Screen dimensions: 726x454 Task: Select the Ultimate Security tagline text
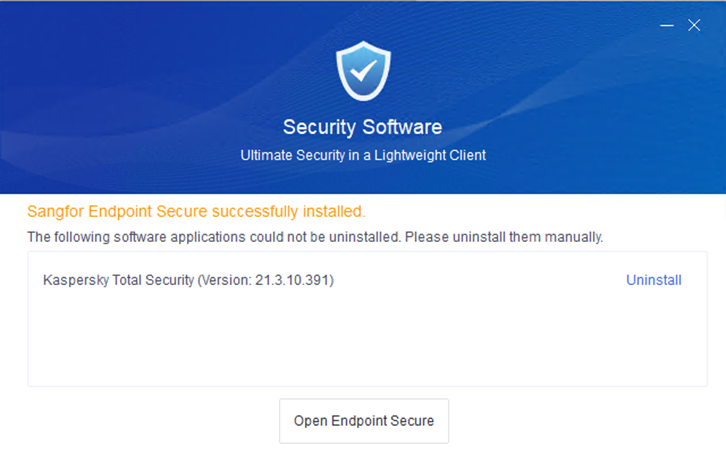(362, 156)
